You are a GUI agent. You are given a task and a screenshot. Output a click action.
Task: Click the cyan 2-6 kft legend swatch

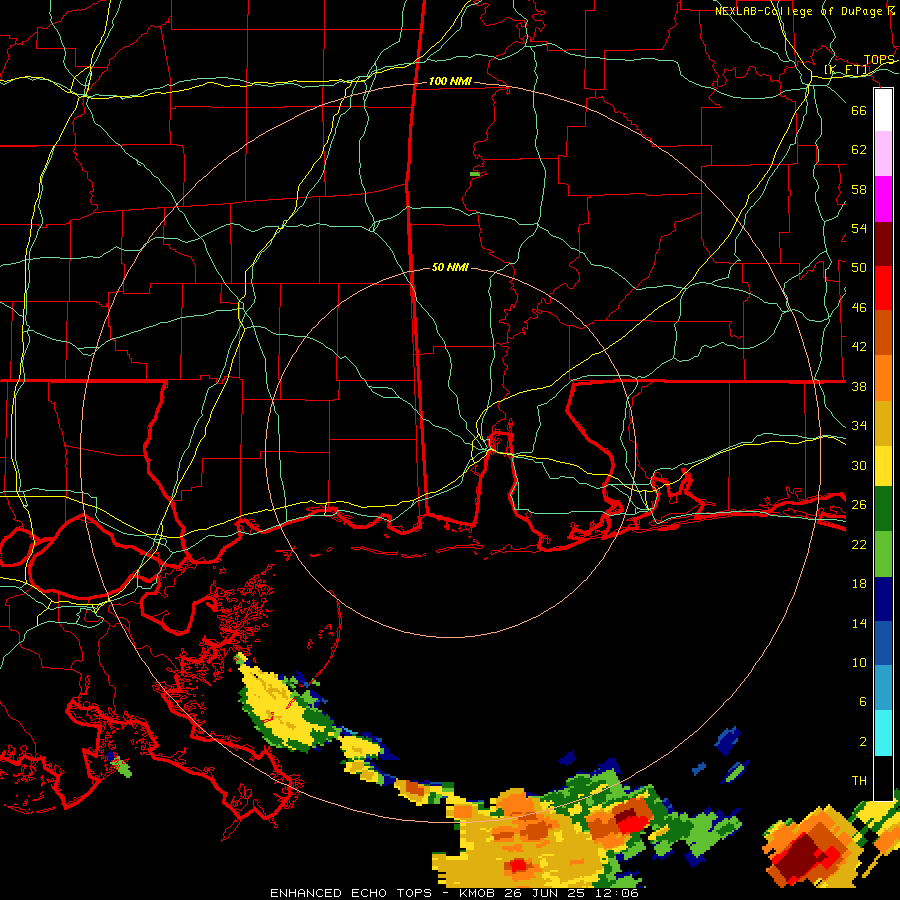tap(883, 733)
